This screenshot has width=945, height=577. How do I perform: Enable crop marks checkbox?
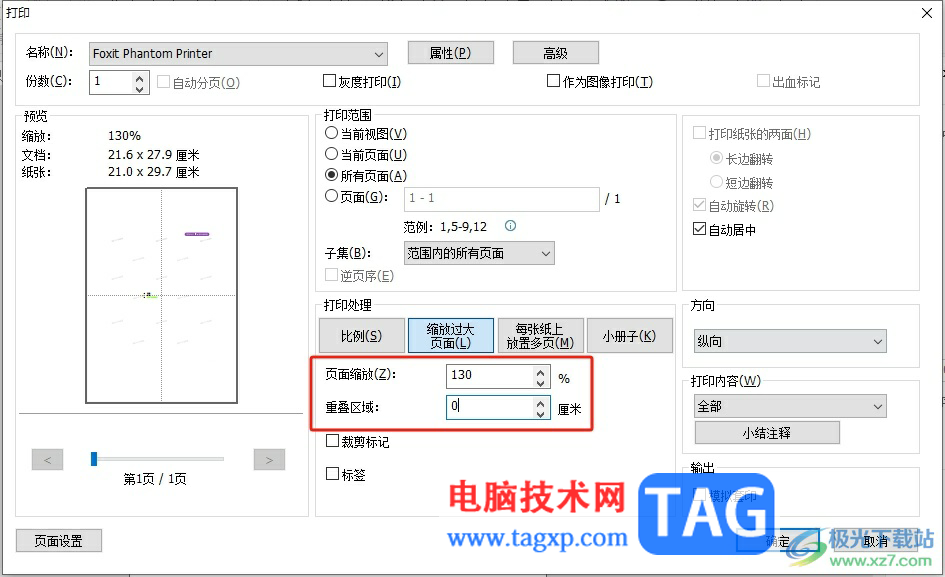click(332, 441)
